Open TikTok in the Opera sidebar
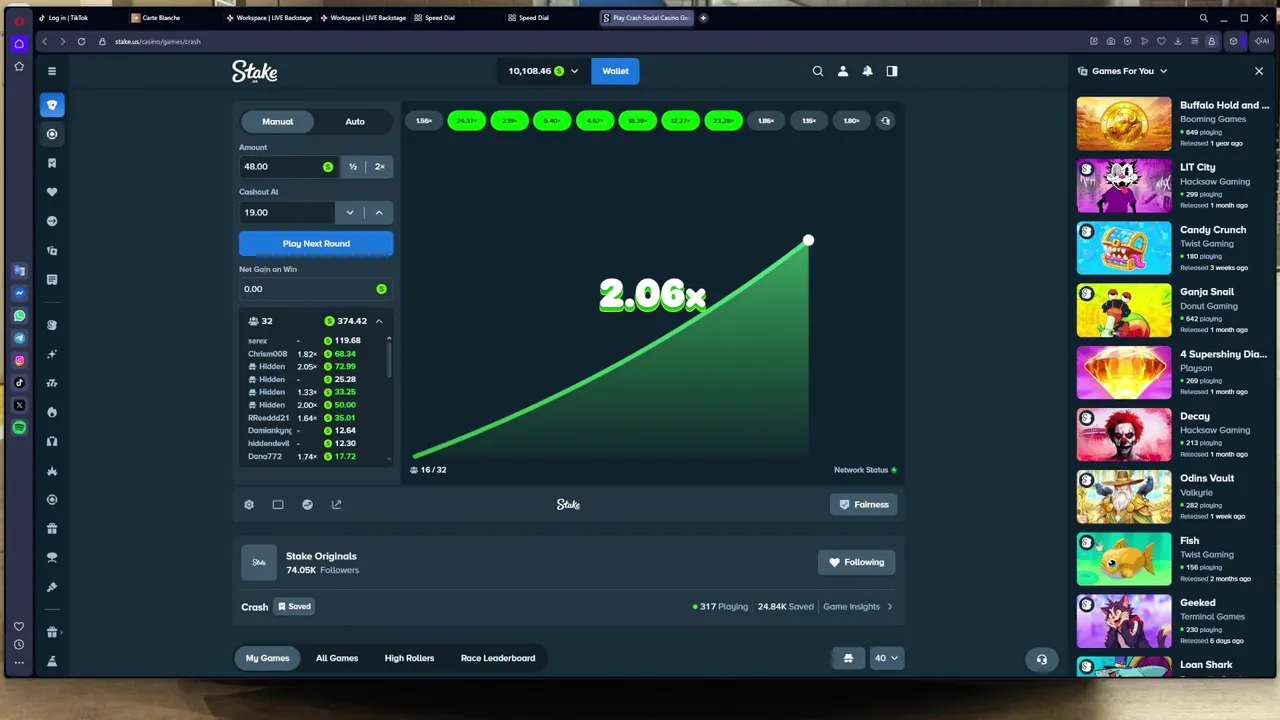 pyautogui.click(x=19, y=383)
